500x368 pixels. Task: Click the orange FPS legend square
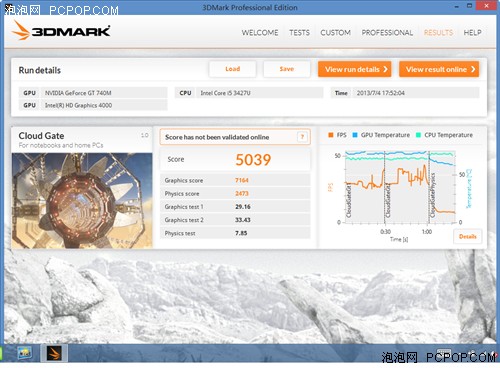(331, 135)
